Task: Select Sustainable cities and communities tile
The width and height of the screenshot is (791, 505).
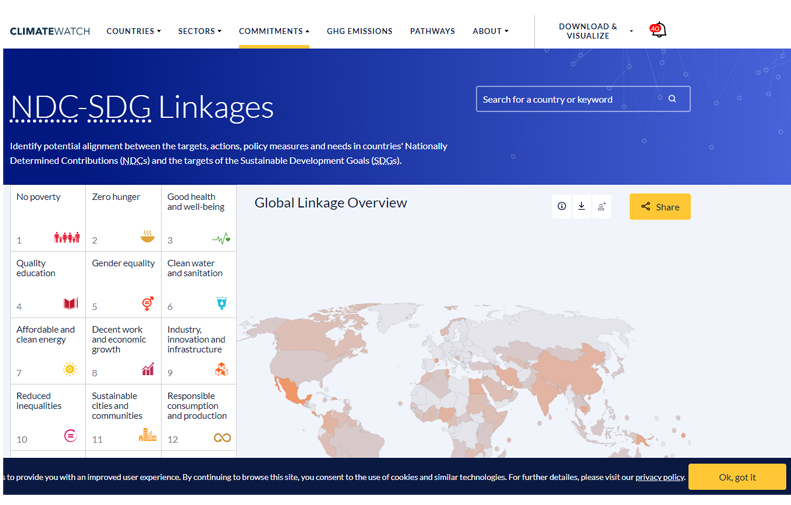Action: tap(124, 417)
